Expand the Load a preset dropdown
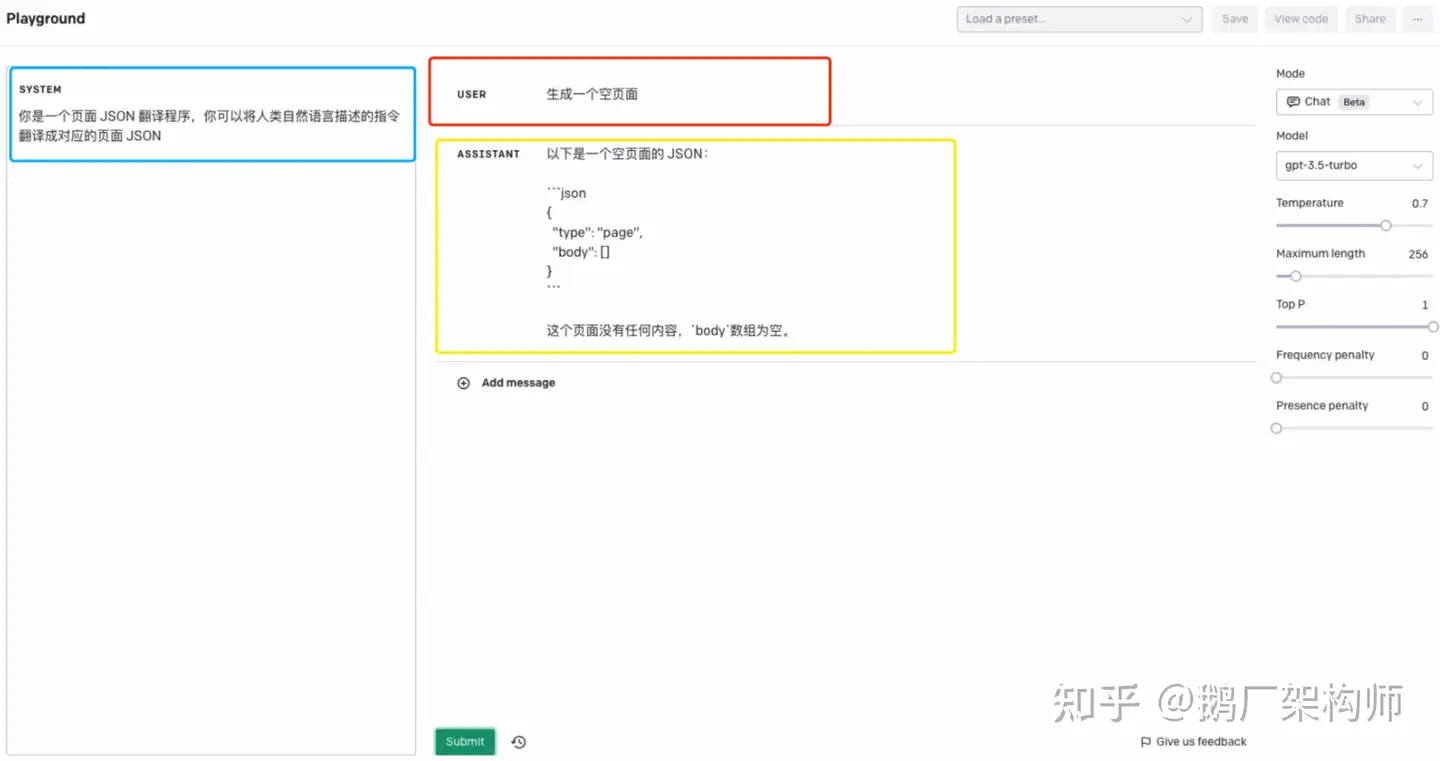 1079,19
